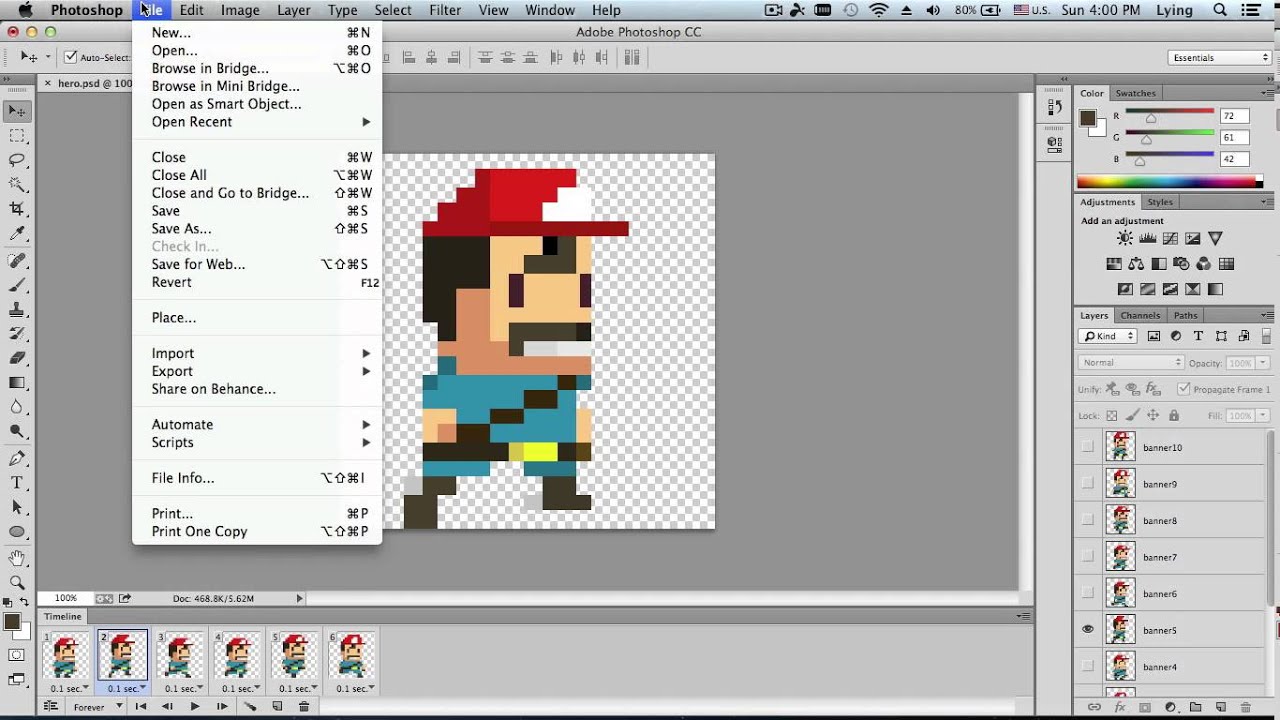Select the Brush tool
Screen dimensions: 1280x720
[x=17, y=285]
